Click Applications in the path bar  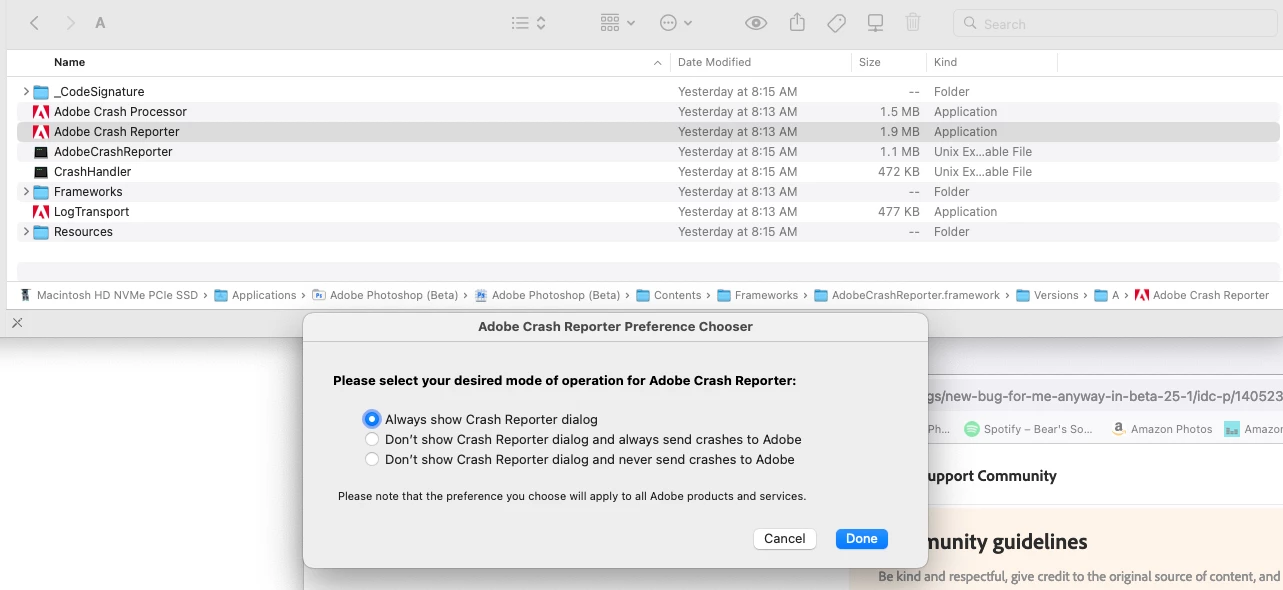click(264, 295)
